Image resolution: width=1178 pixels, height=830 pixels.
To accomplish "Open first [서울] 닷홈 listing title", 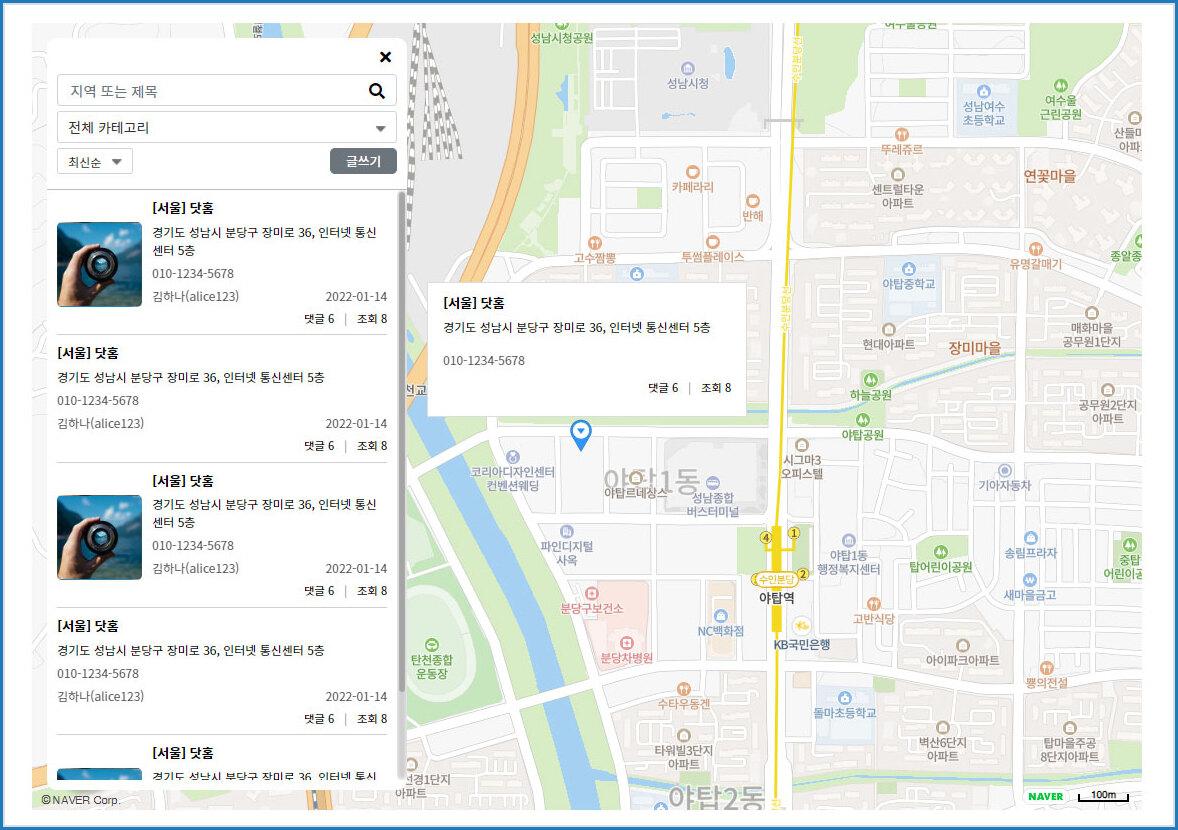I will tap(182, 208).
